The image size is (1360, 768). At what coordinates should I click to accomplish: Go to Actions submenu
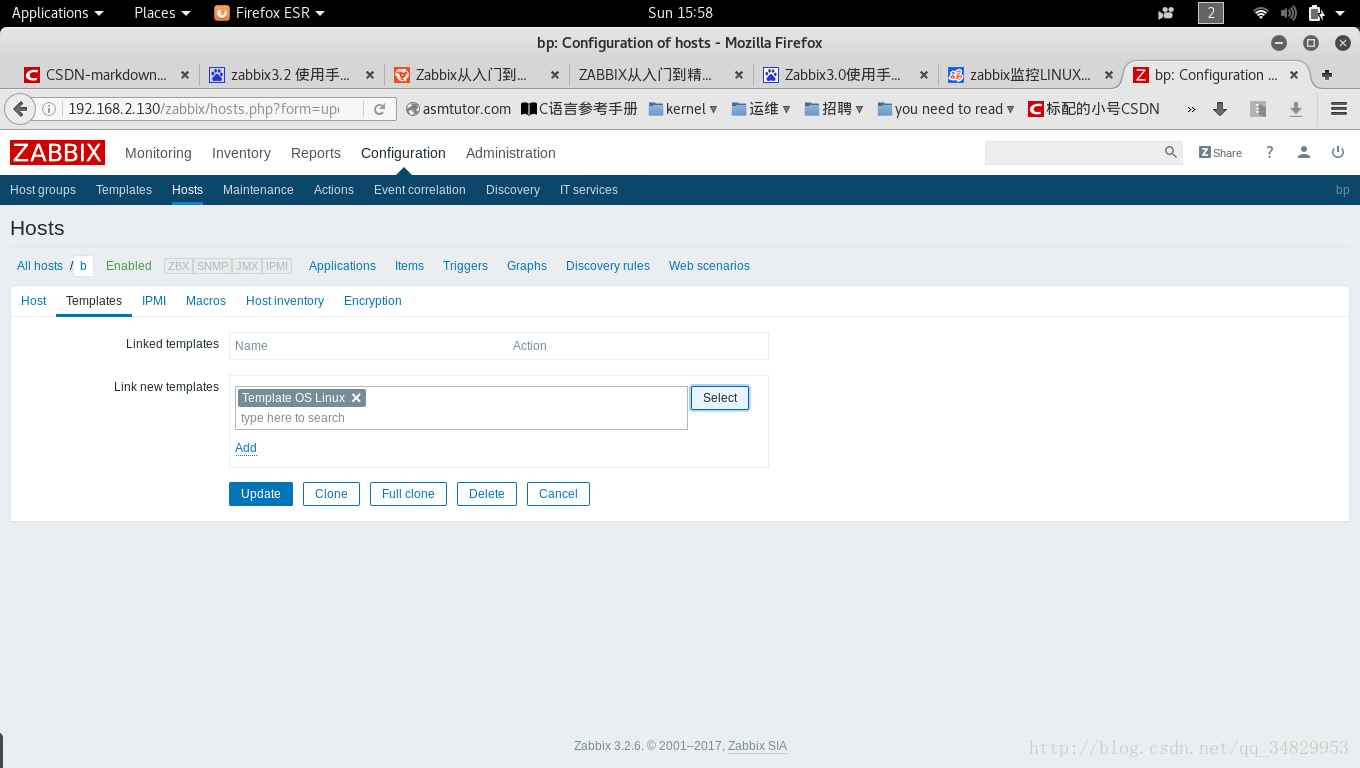point(334,190)
